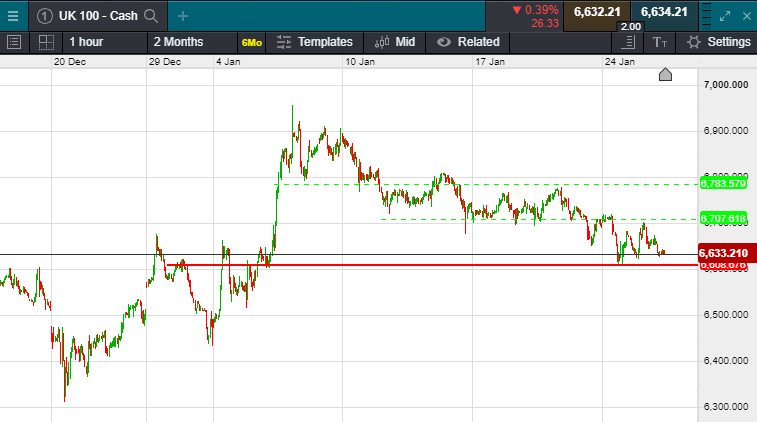This screenshot has height=422, width=757.
Task: Click the house marker on the chart
Action: [665, 74]
